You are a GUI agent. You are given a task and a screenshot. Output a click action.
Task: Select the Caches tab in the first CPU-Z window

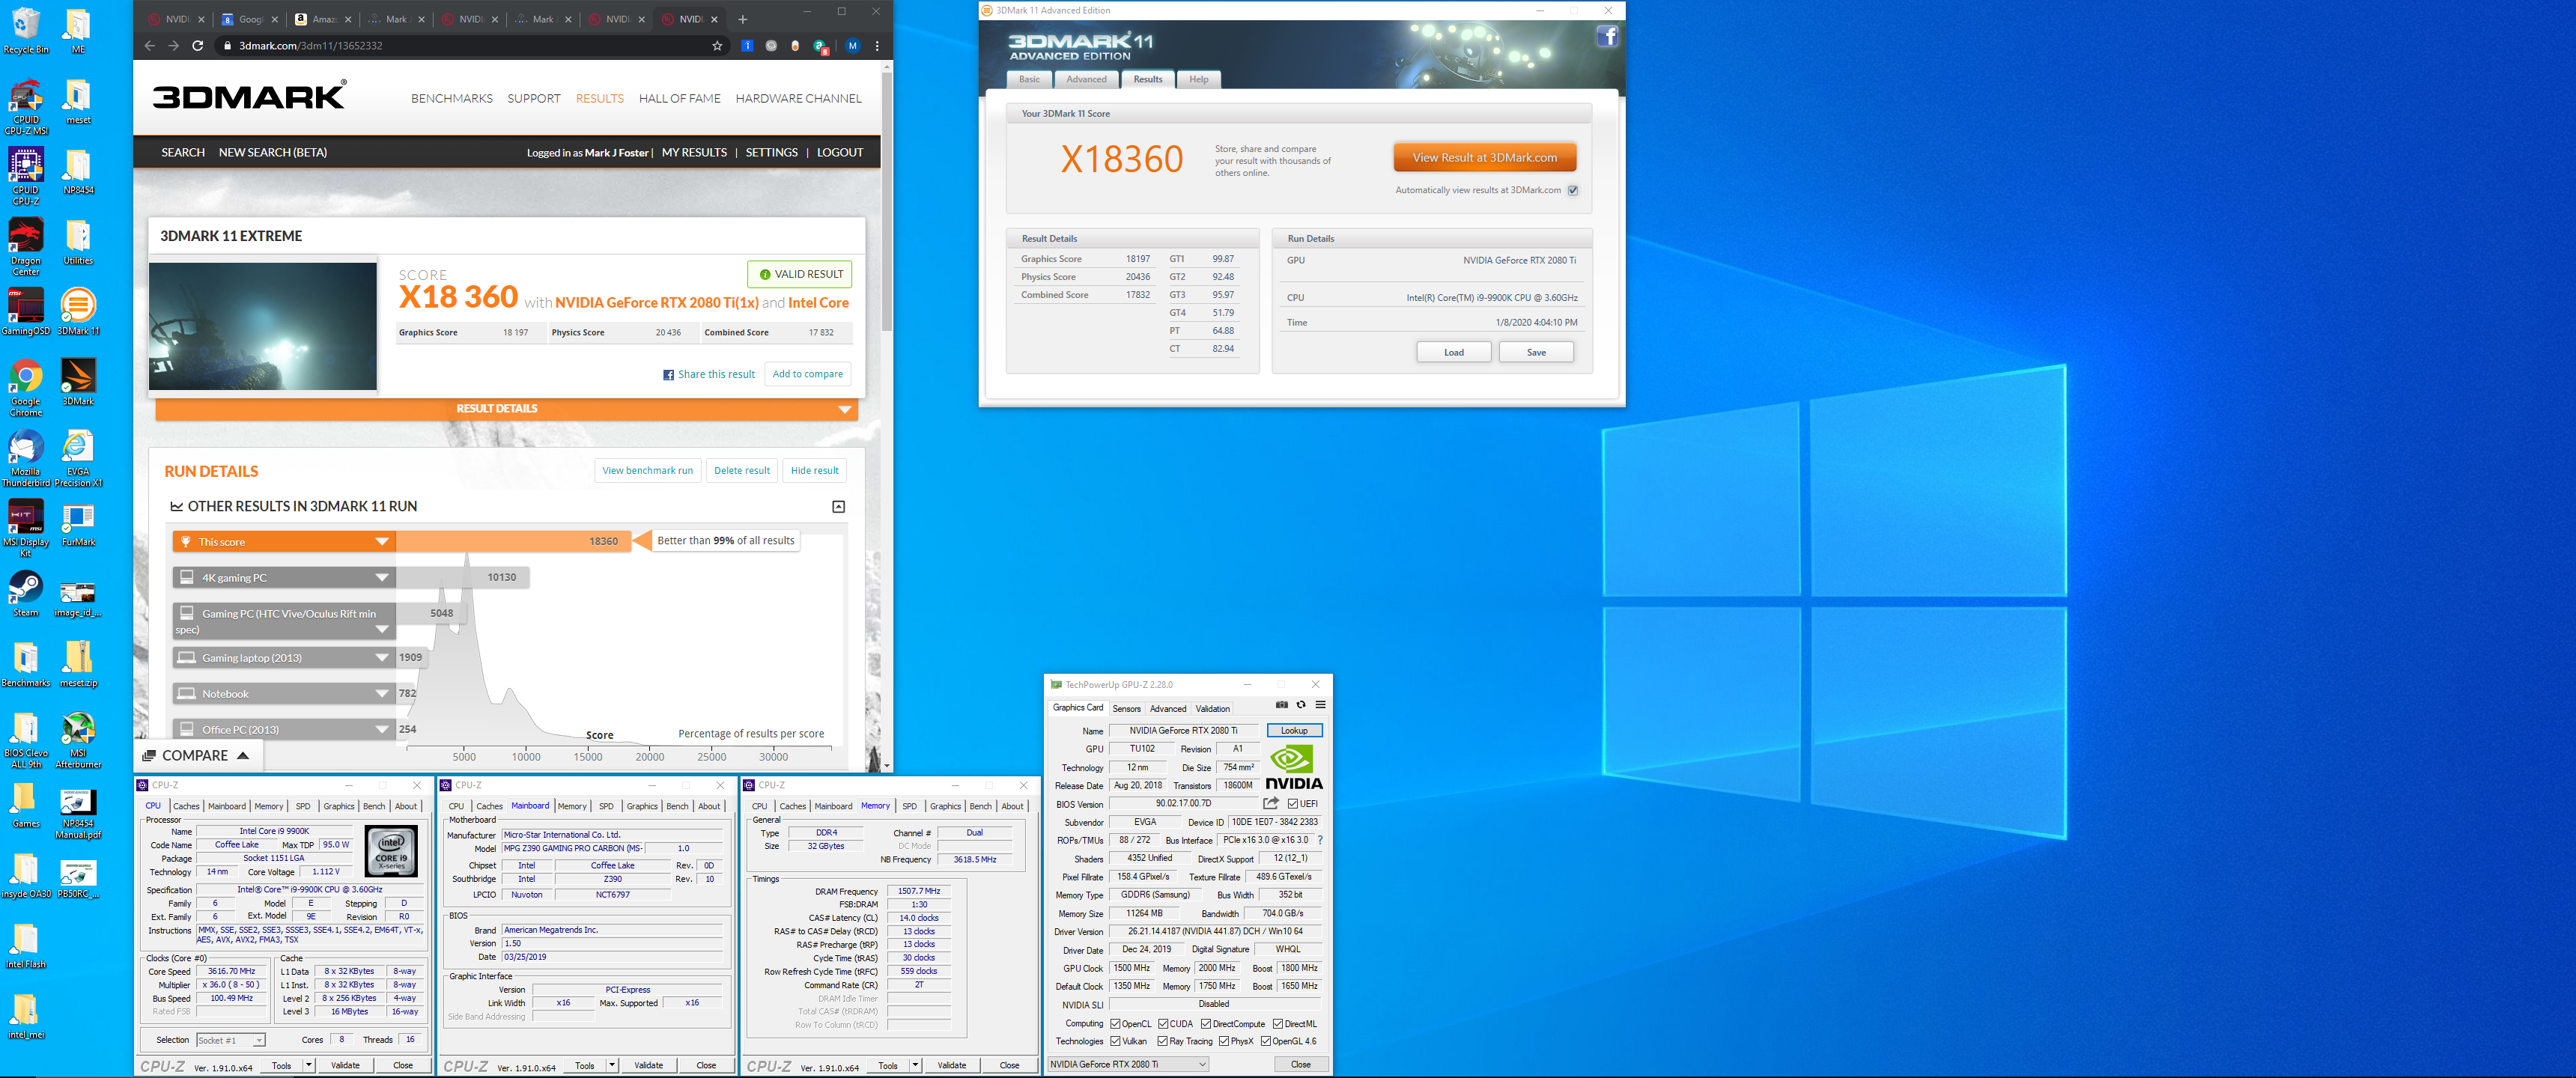[186, 806]
